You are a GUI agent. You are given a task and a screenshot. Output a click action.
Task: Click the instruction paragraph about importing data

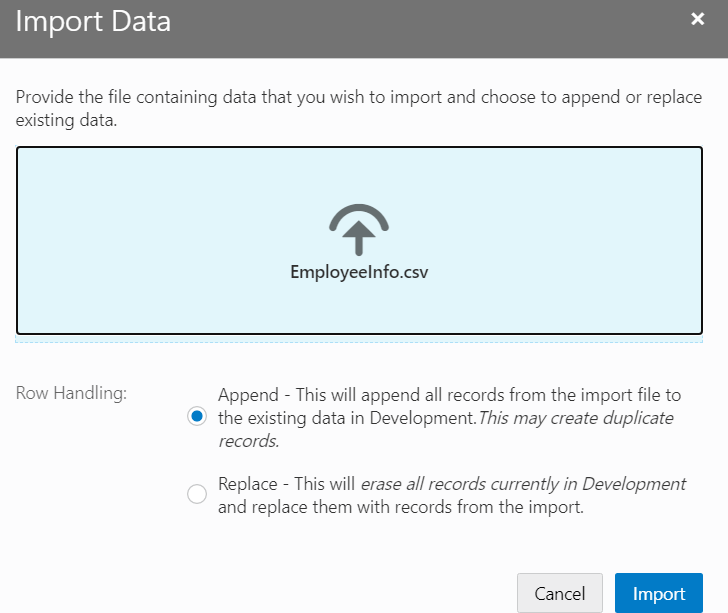(359, 108)
